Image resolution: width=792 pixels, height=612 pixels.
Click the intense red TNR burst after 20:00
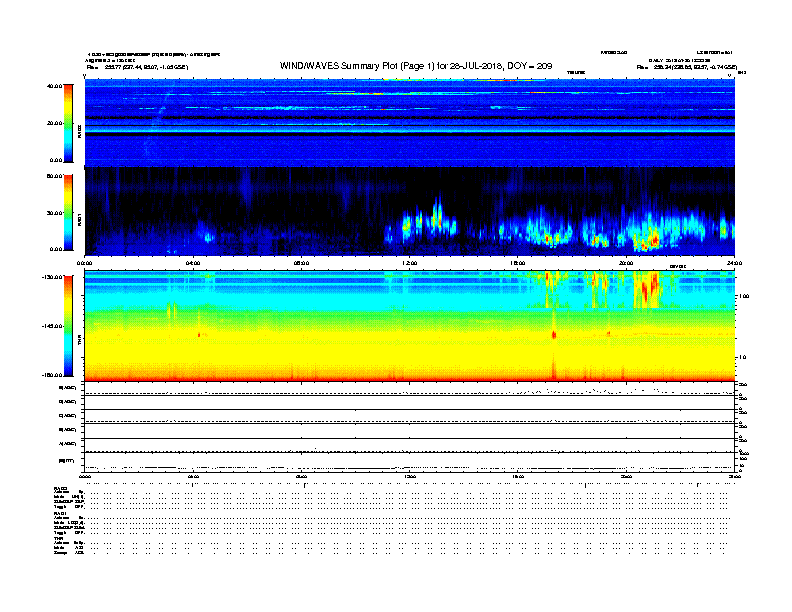click(647, 289)
